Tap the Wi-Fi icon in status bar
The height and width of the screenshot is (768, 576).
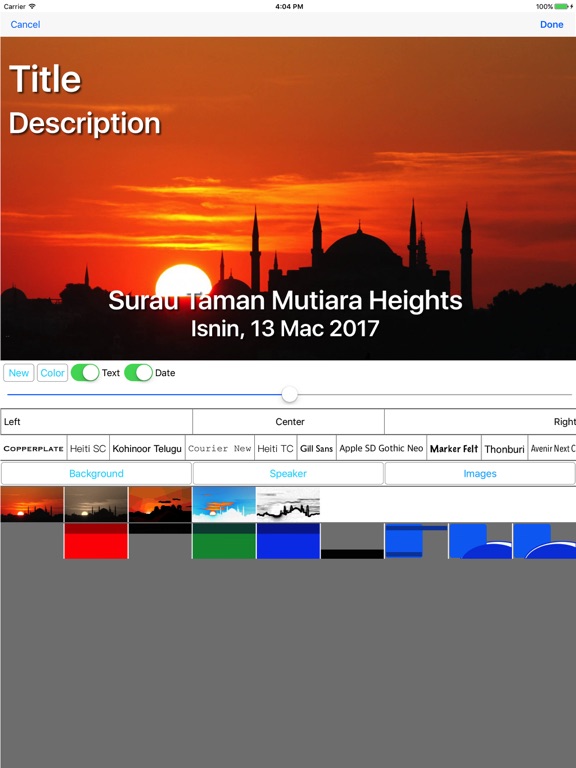32,6
